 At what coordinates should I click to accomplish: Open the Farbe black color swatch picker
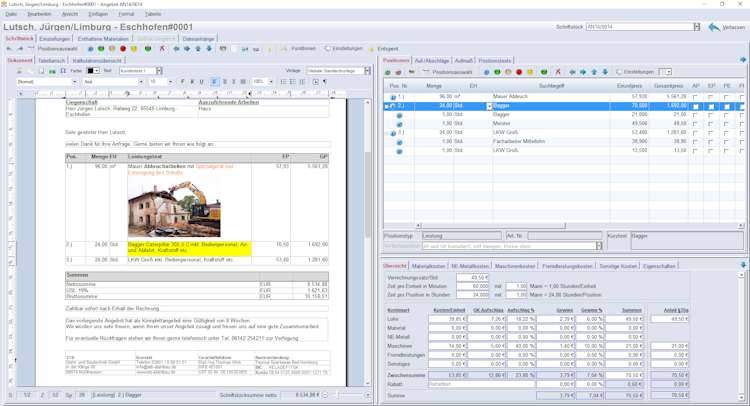click(91, 71)
